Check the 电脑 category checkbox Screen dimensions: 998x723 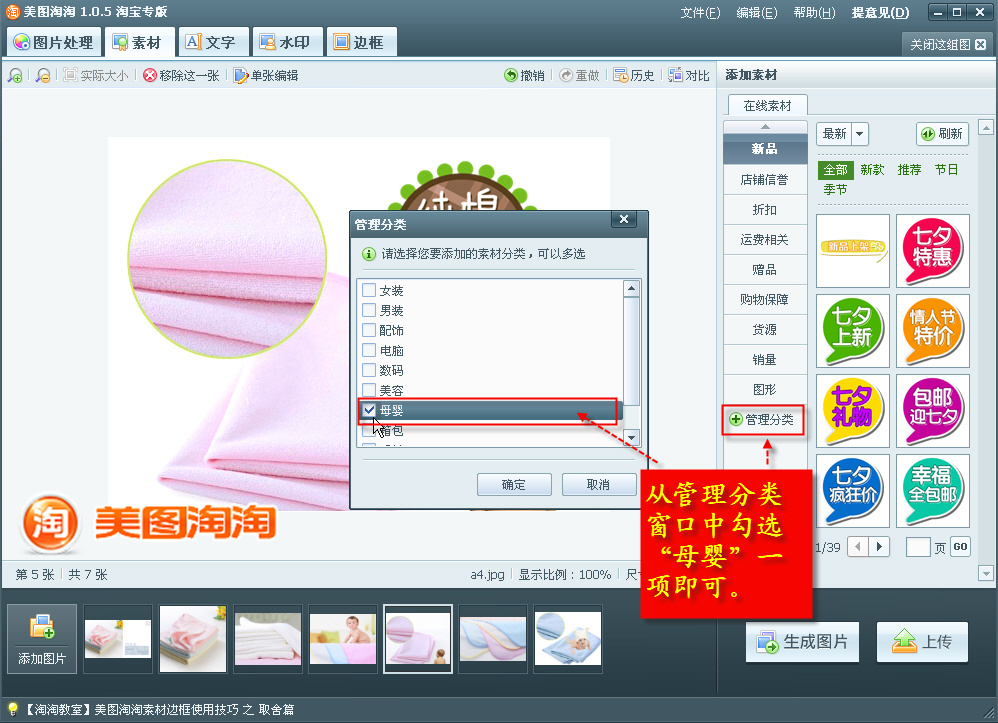[369, 350]
